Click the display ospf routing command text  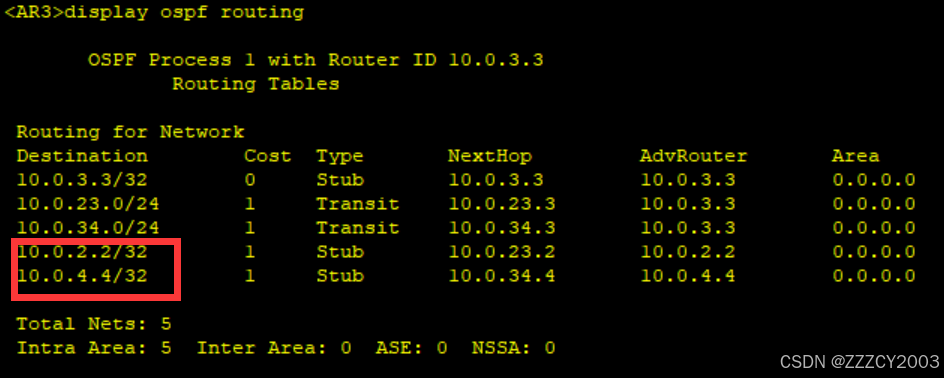point(184,12)
